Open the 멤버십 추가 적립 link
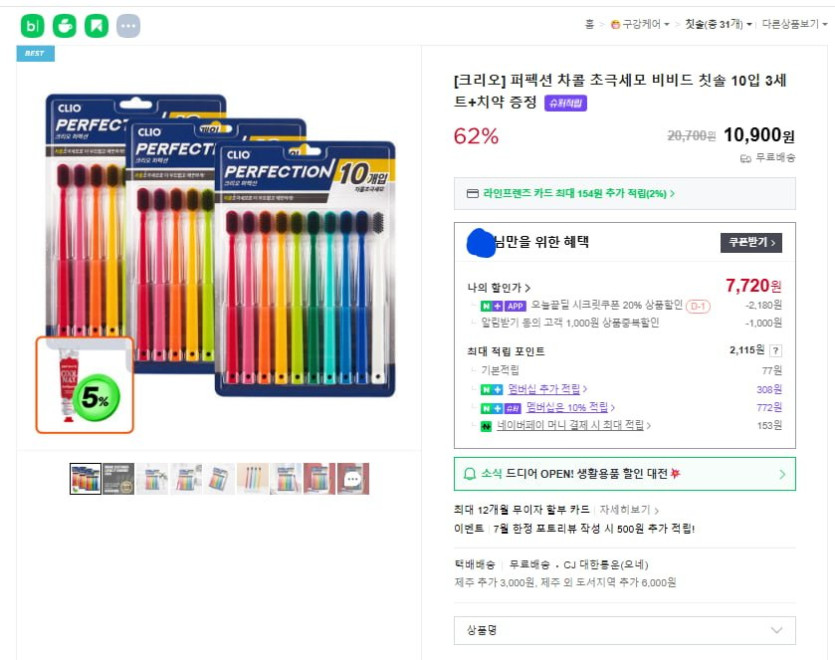Image resolution: width=835 pixels, height=660 pixels. point(546,389)
